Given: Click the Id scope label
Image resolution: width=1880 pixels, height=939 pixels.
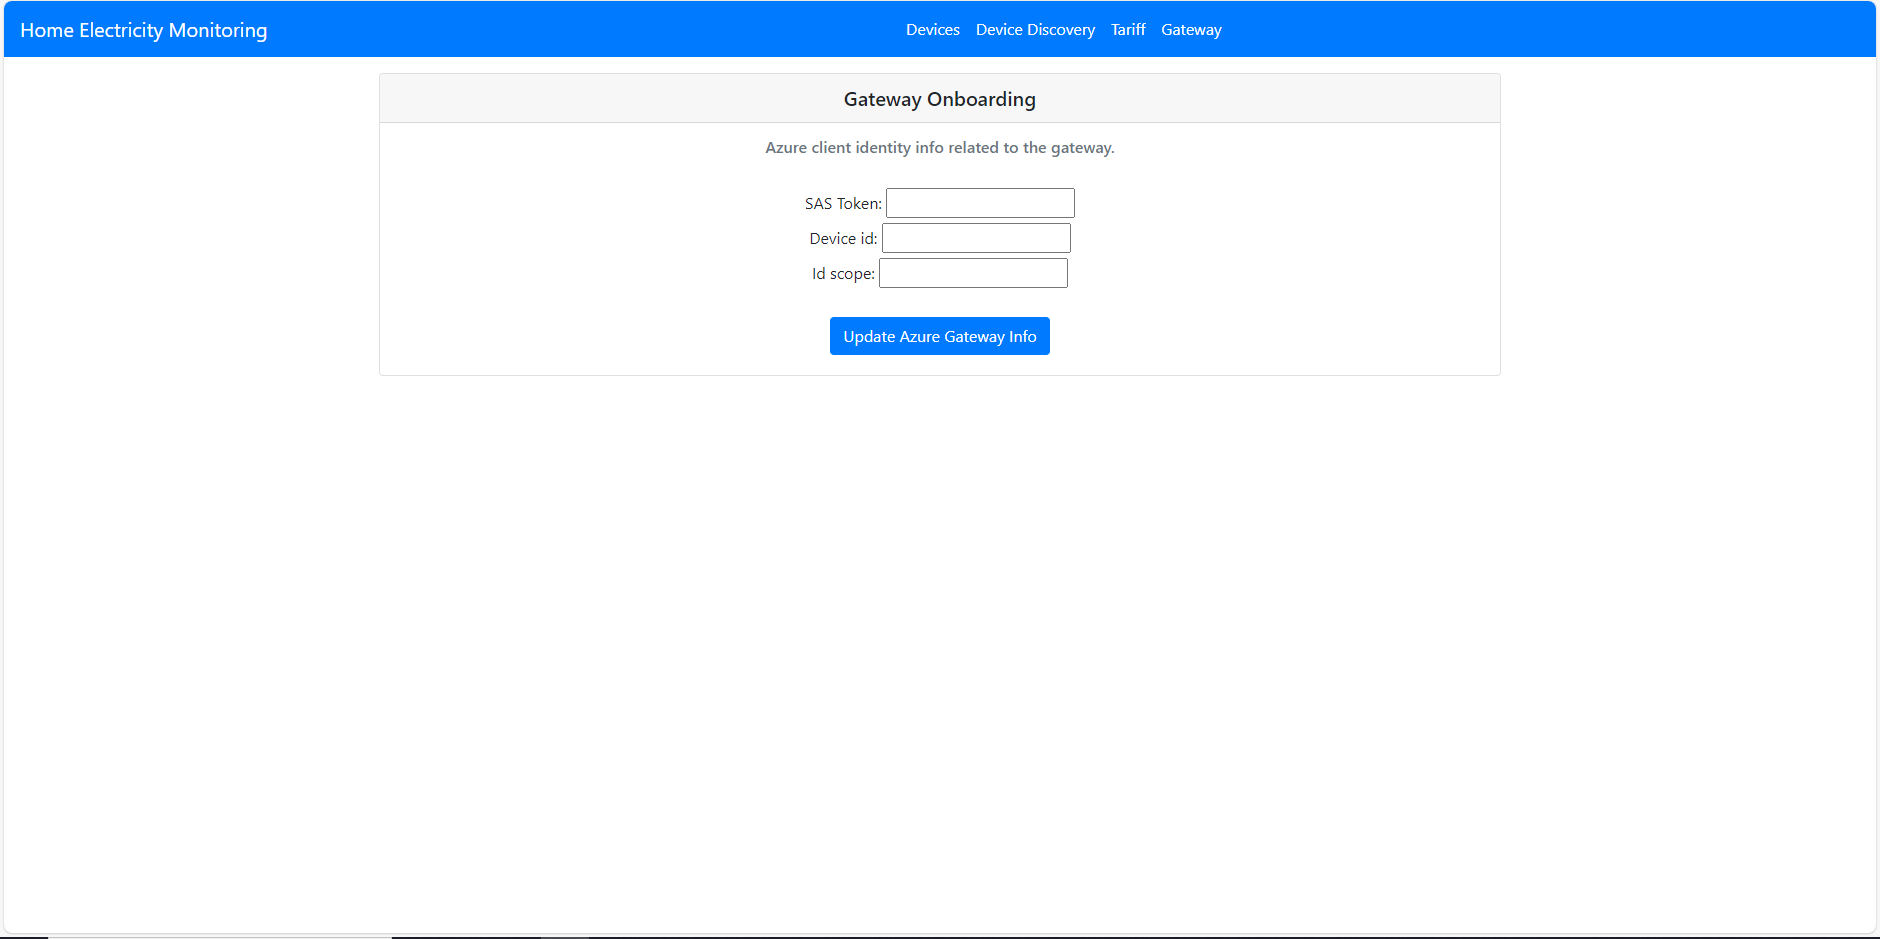Looking at the screenshot, I should (x=842, y=273).
